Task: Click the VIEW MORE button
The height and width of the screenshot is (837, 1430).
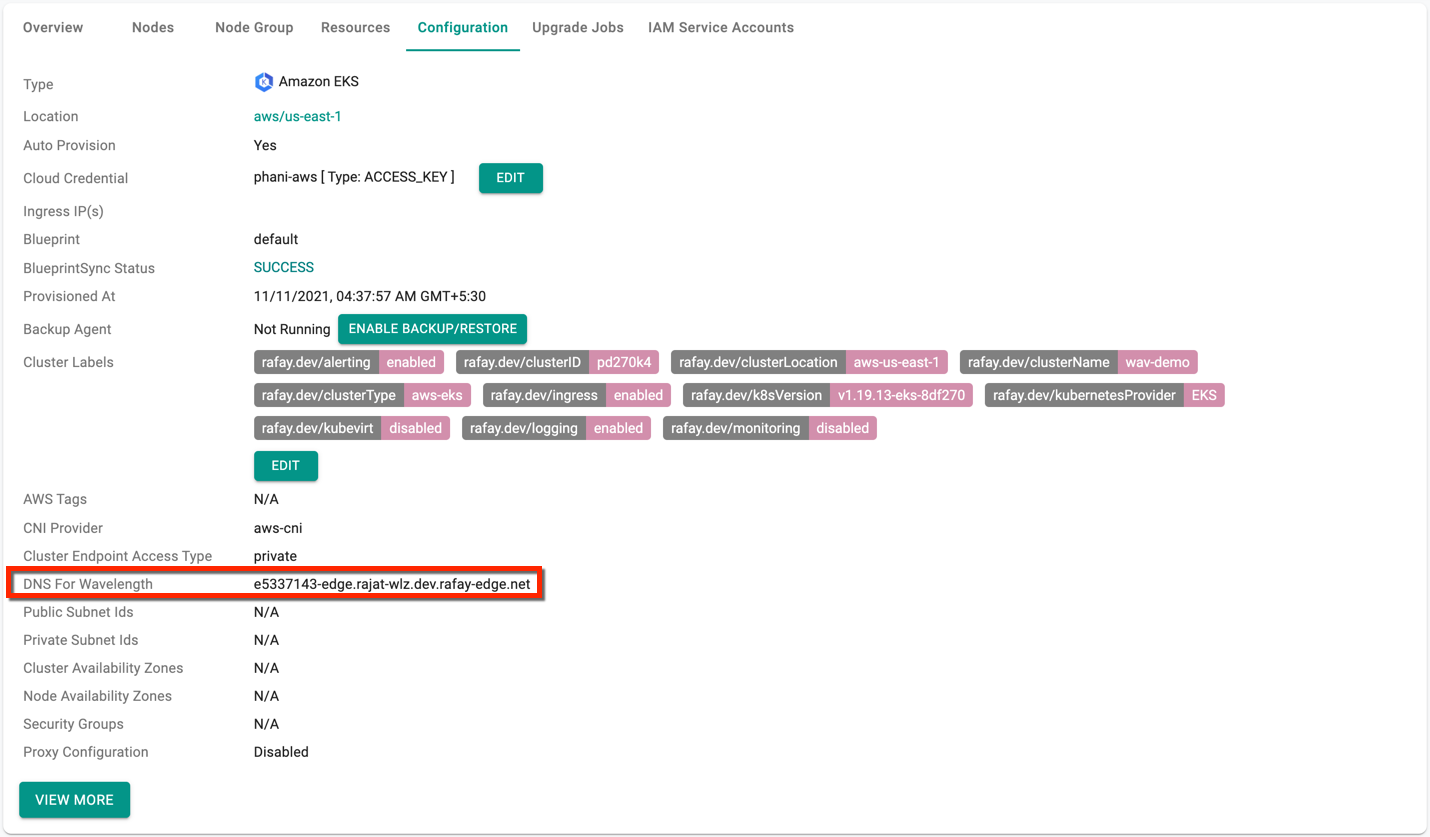Action: [75, 800]
